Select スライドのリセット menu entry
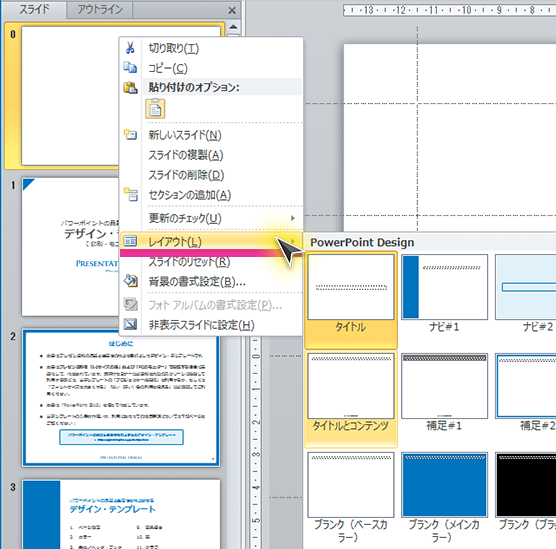This screenshot has height=549, width=556. tap(189, 262)
